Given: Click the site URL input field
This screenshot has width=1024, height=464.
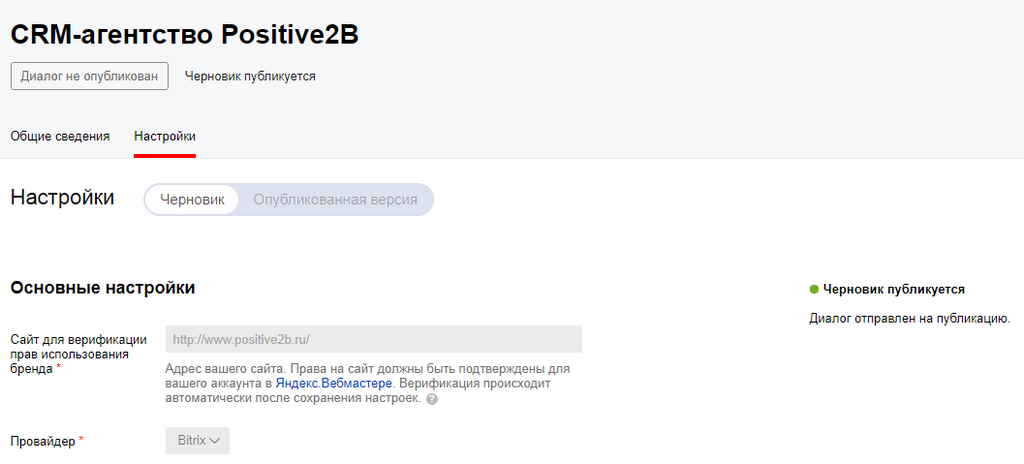Looking at the screenshot, I should [x=374, y=339].
